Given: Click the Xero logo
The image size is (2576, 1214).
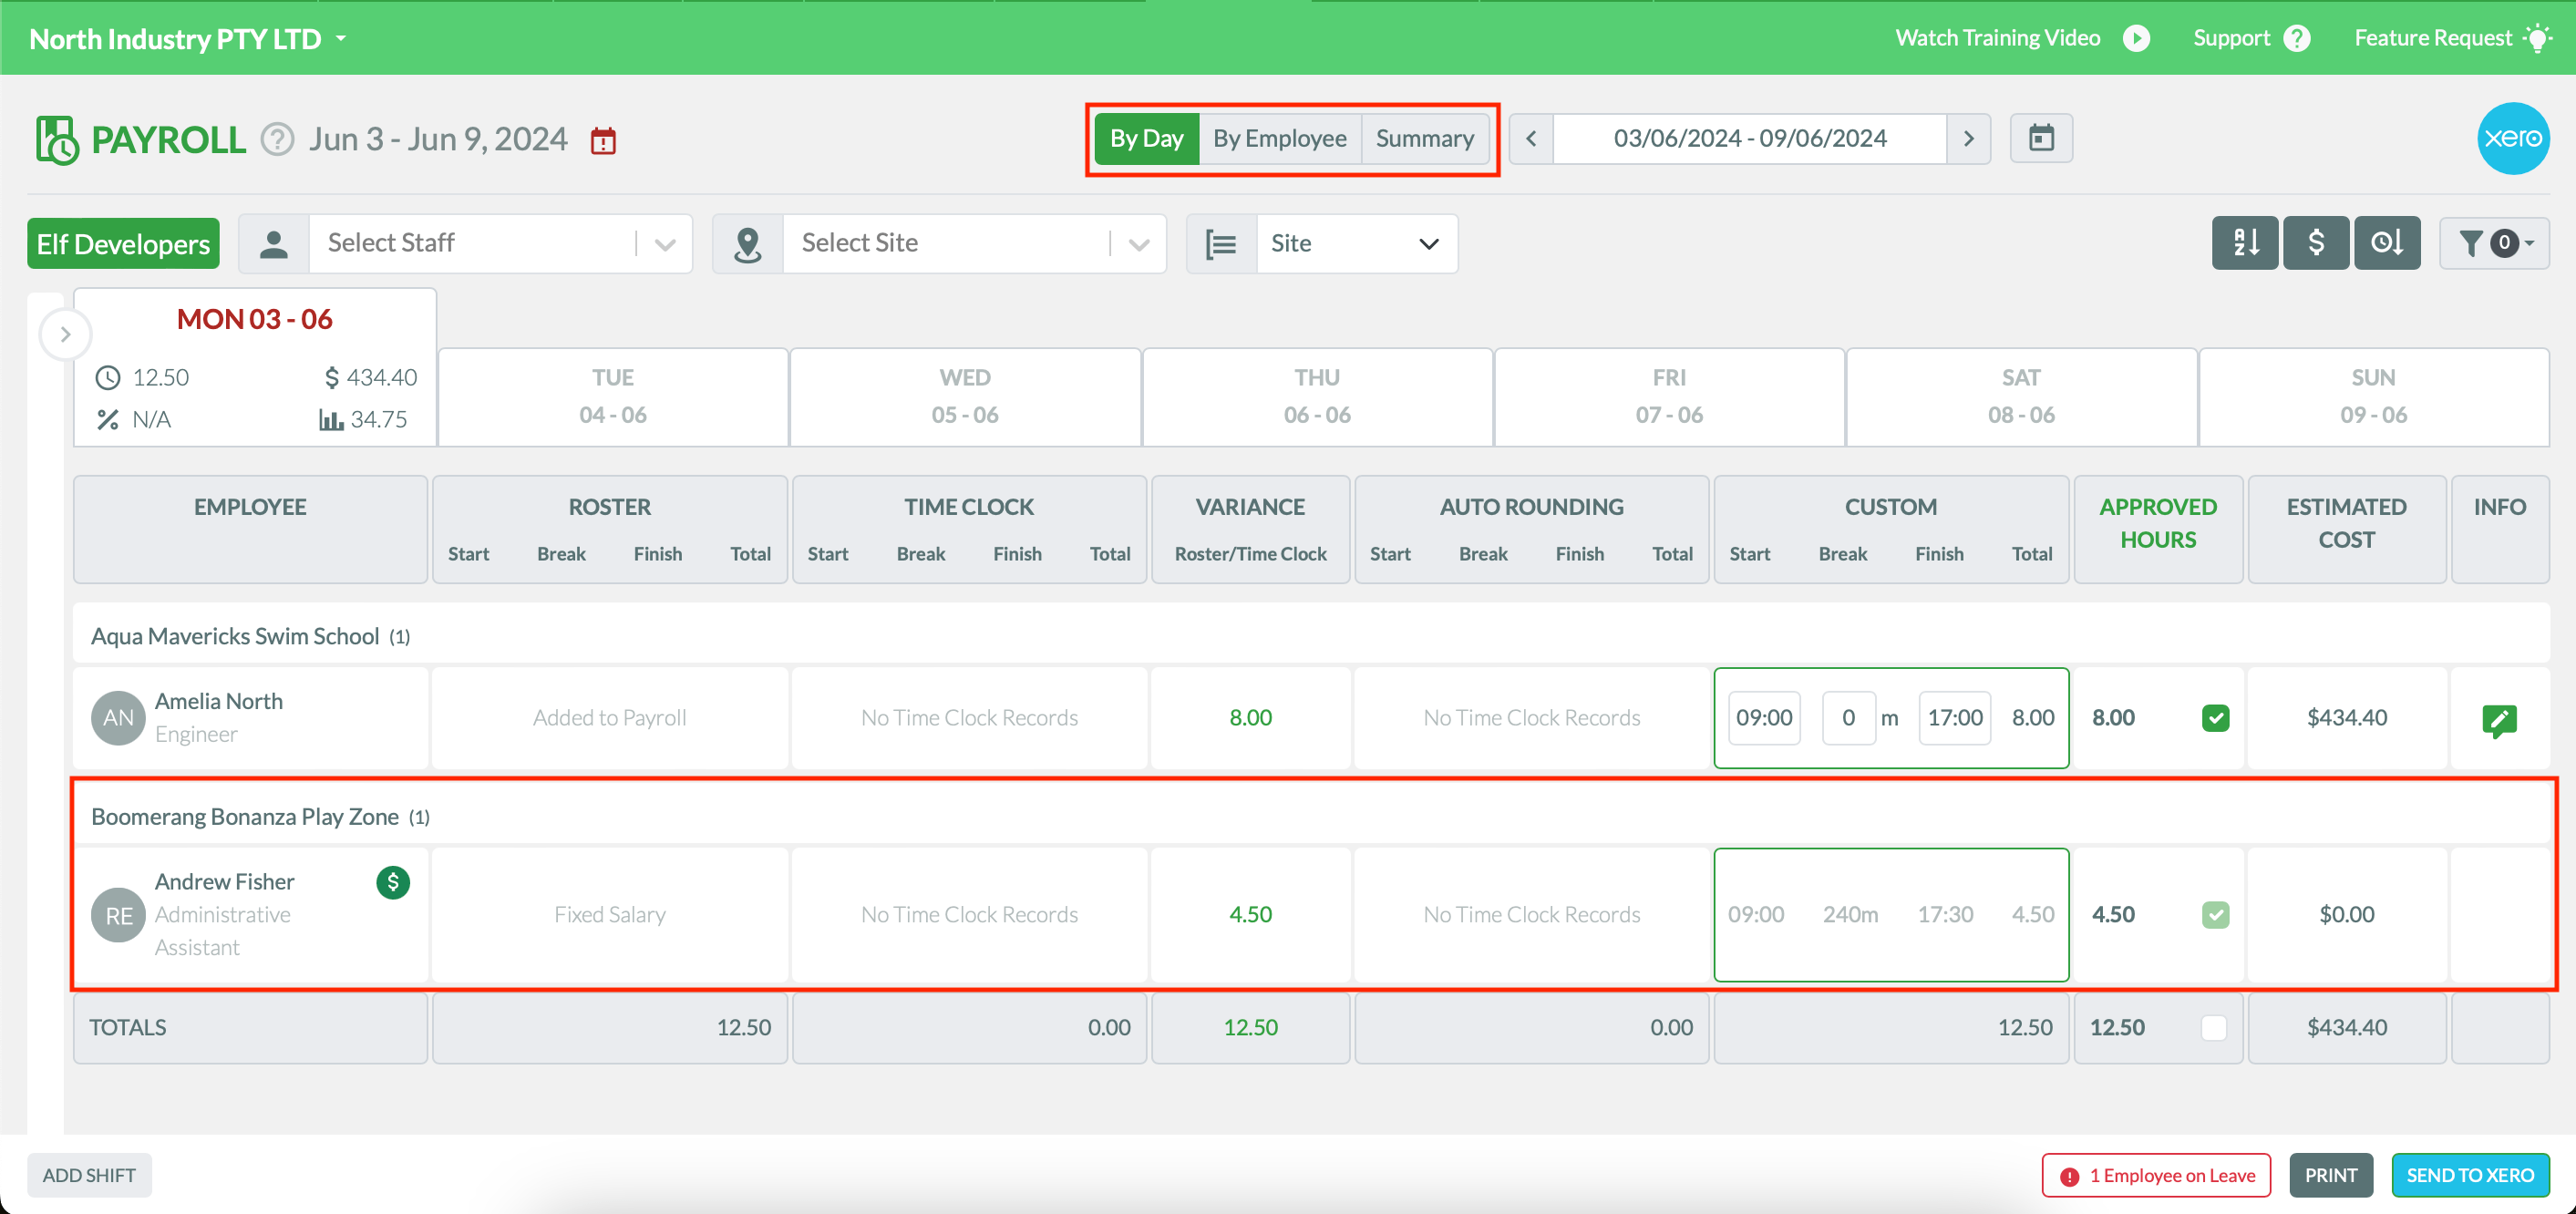Looking at the screenshot, I should [2513, 138].
